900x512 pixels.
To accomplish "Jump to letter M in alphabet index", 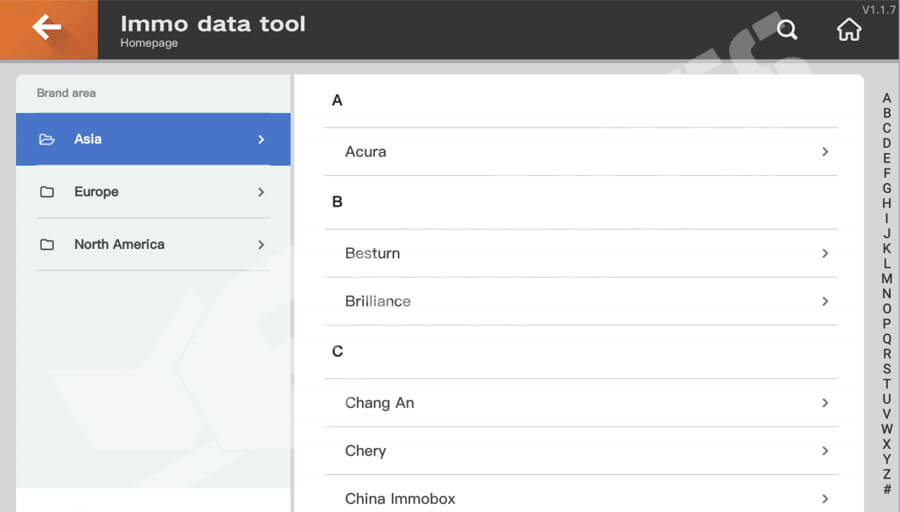I will pyautogui.click(x=886, y=279).
